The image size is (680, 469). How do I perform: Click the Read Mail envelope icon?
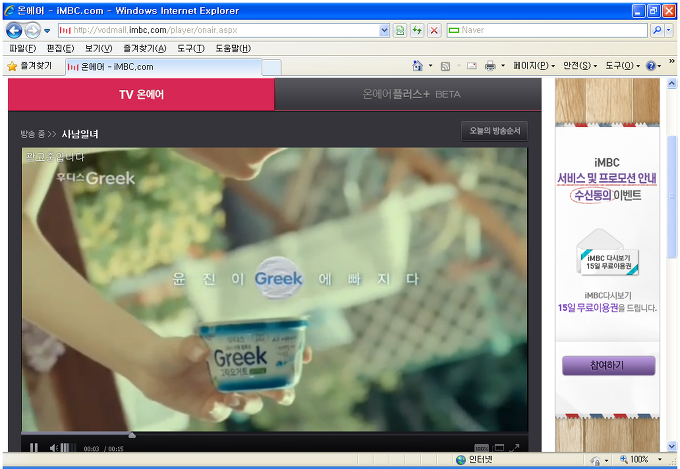click(x=472, y=66)
